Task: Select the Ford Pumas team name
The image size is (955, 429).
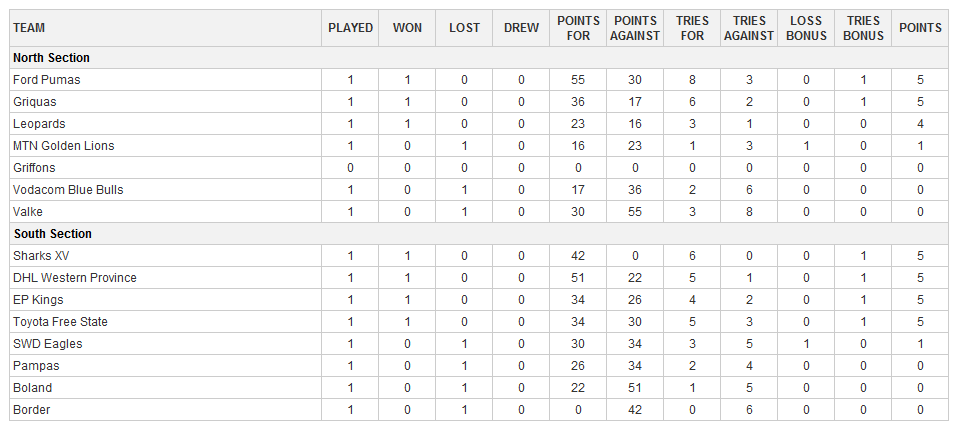Action: tap(46, 80)
